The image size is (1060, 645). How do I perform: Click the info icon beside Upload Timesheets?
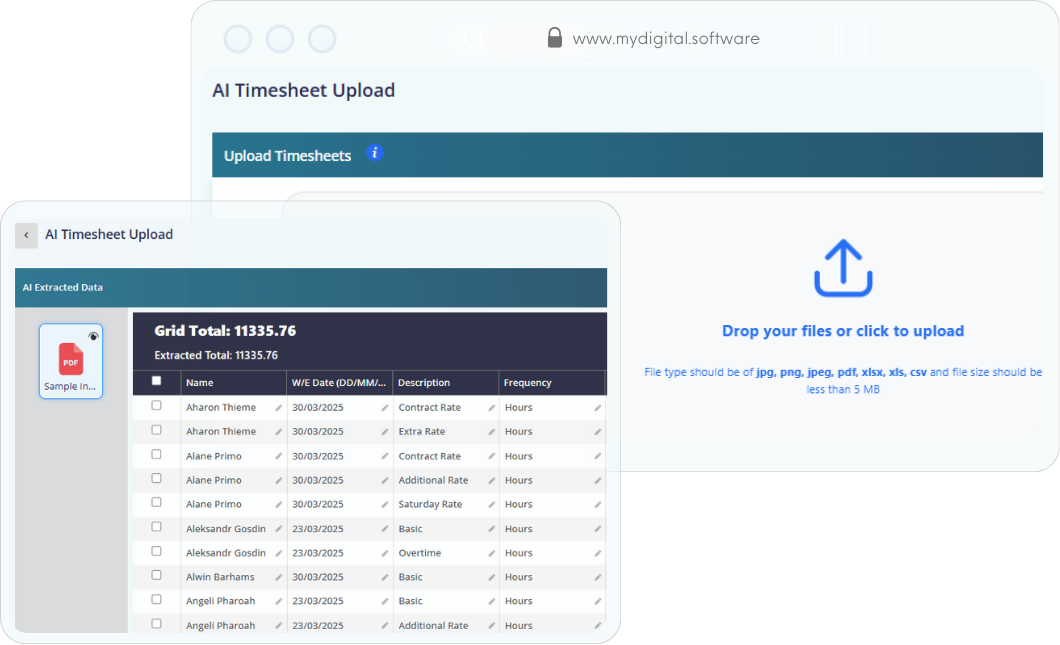pyautogui.click(x=375, y=153)
